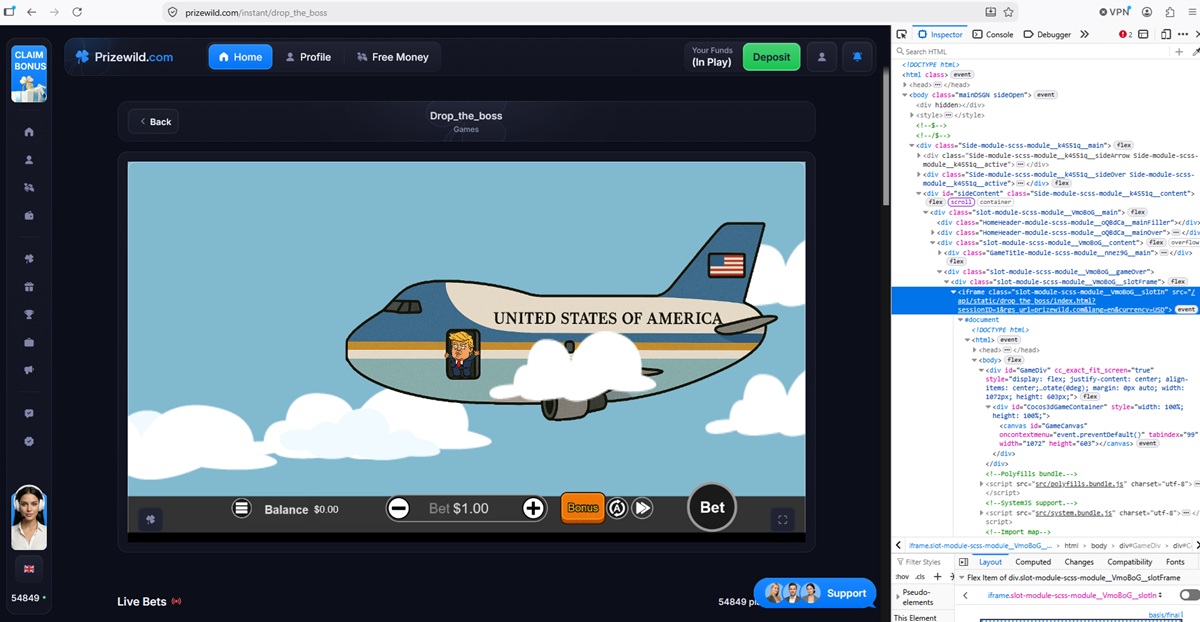
Task: Open the notifications bell icon
Action: coord(857,57)
